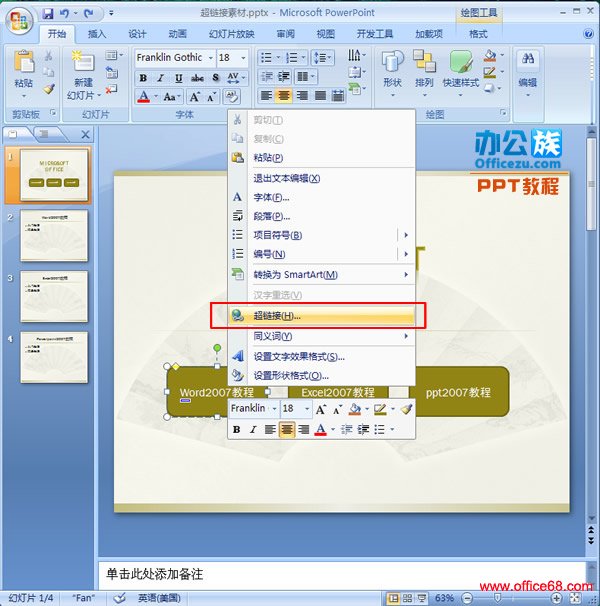Image resolution: width=600 pixels, height=606 pixels.
Task: Toggle text Shadow (S) in the ribbon
Action: click(x=216, y=78)
